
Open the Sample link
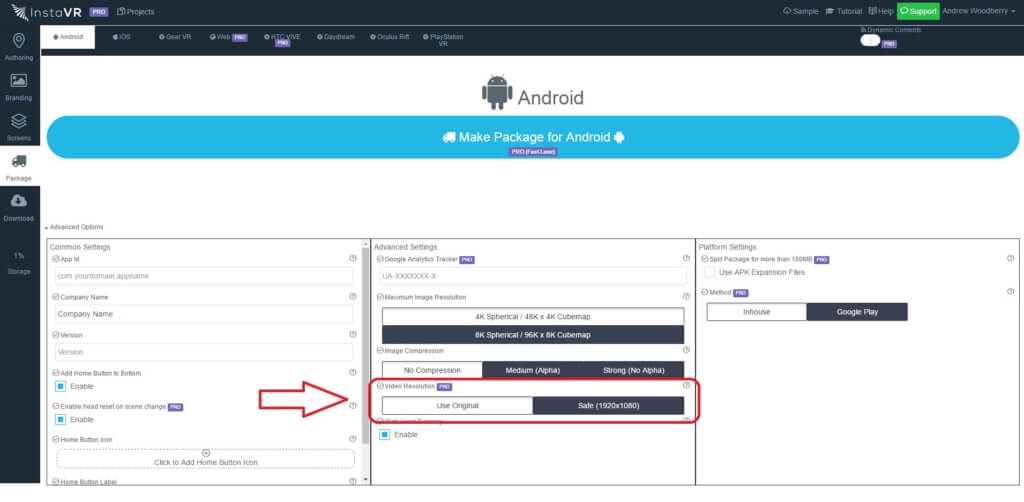click(801, 11)
